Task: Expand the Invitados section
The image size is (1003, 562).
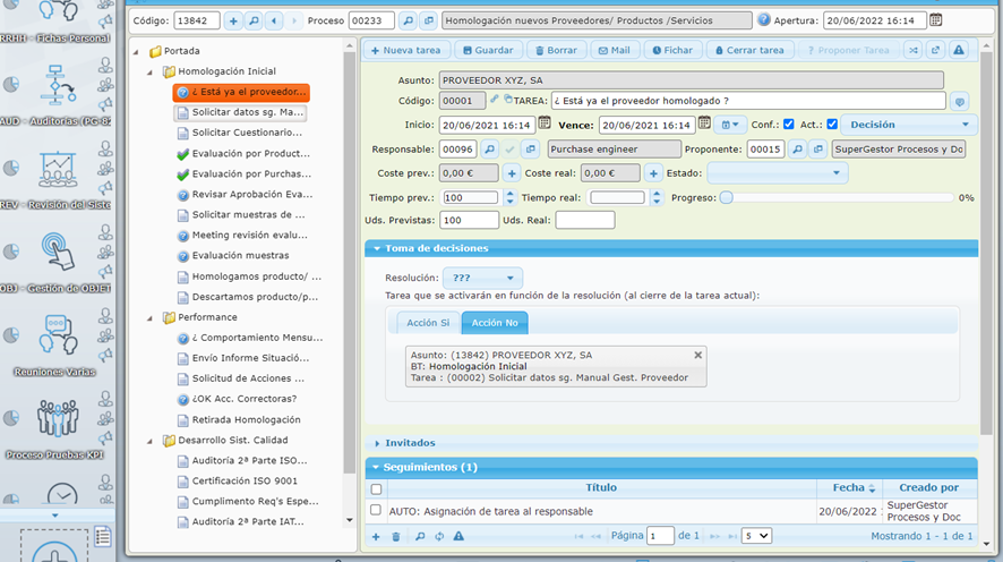Action: click(377, 443)
